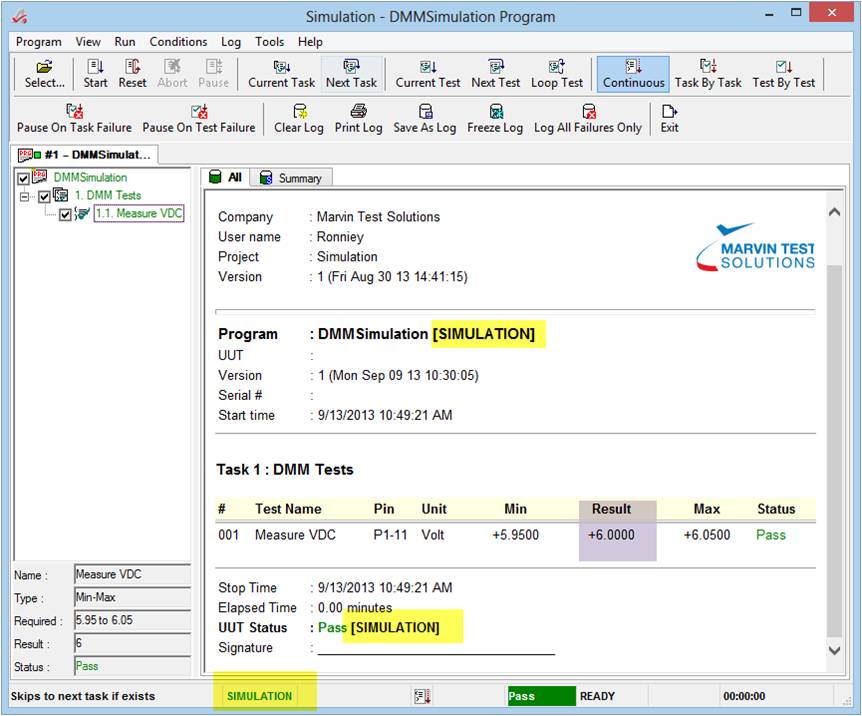Click the task icon beside 1. DMM Tests
The width and height of the screenshot is (862, 716).
61,195
